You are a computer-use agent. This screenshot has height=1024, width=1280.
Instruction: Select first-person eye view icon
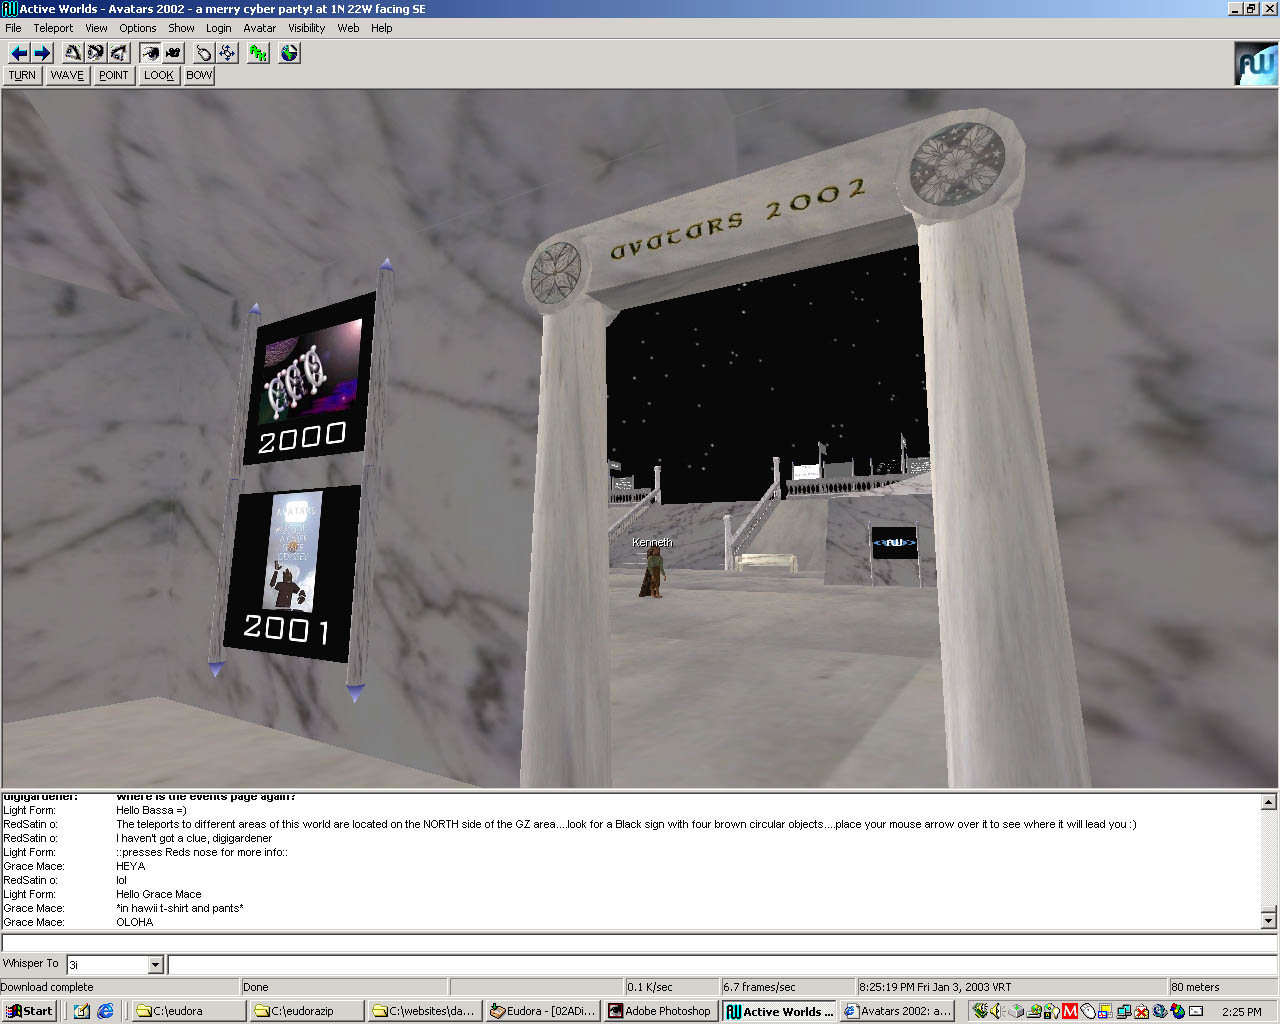[x=150, y=53]
